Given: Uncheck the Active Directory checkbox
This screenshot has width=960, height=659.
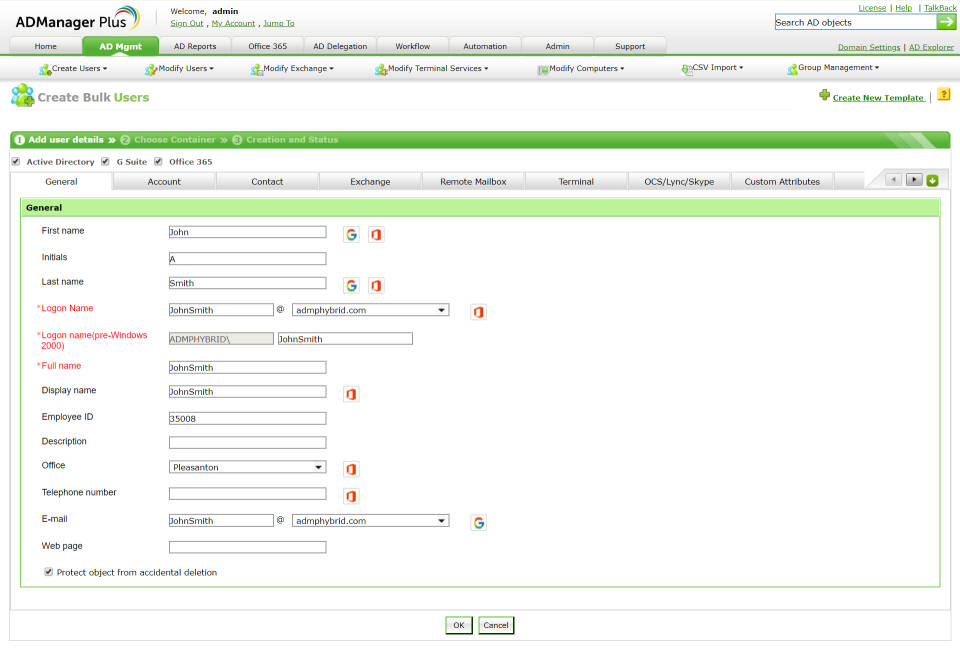Looking at the screenshot, I should pos(15,161).
